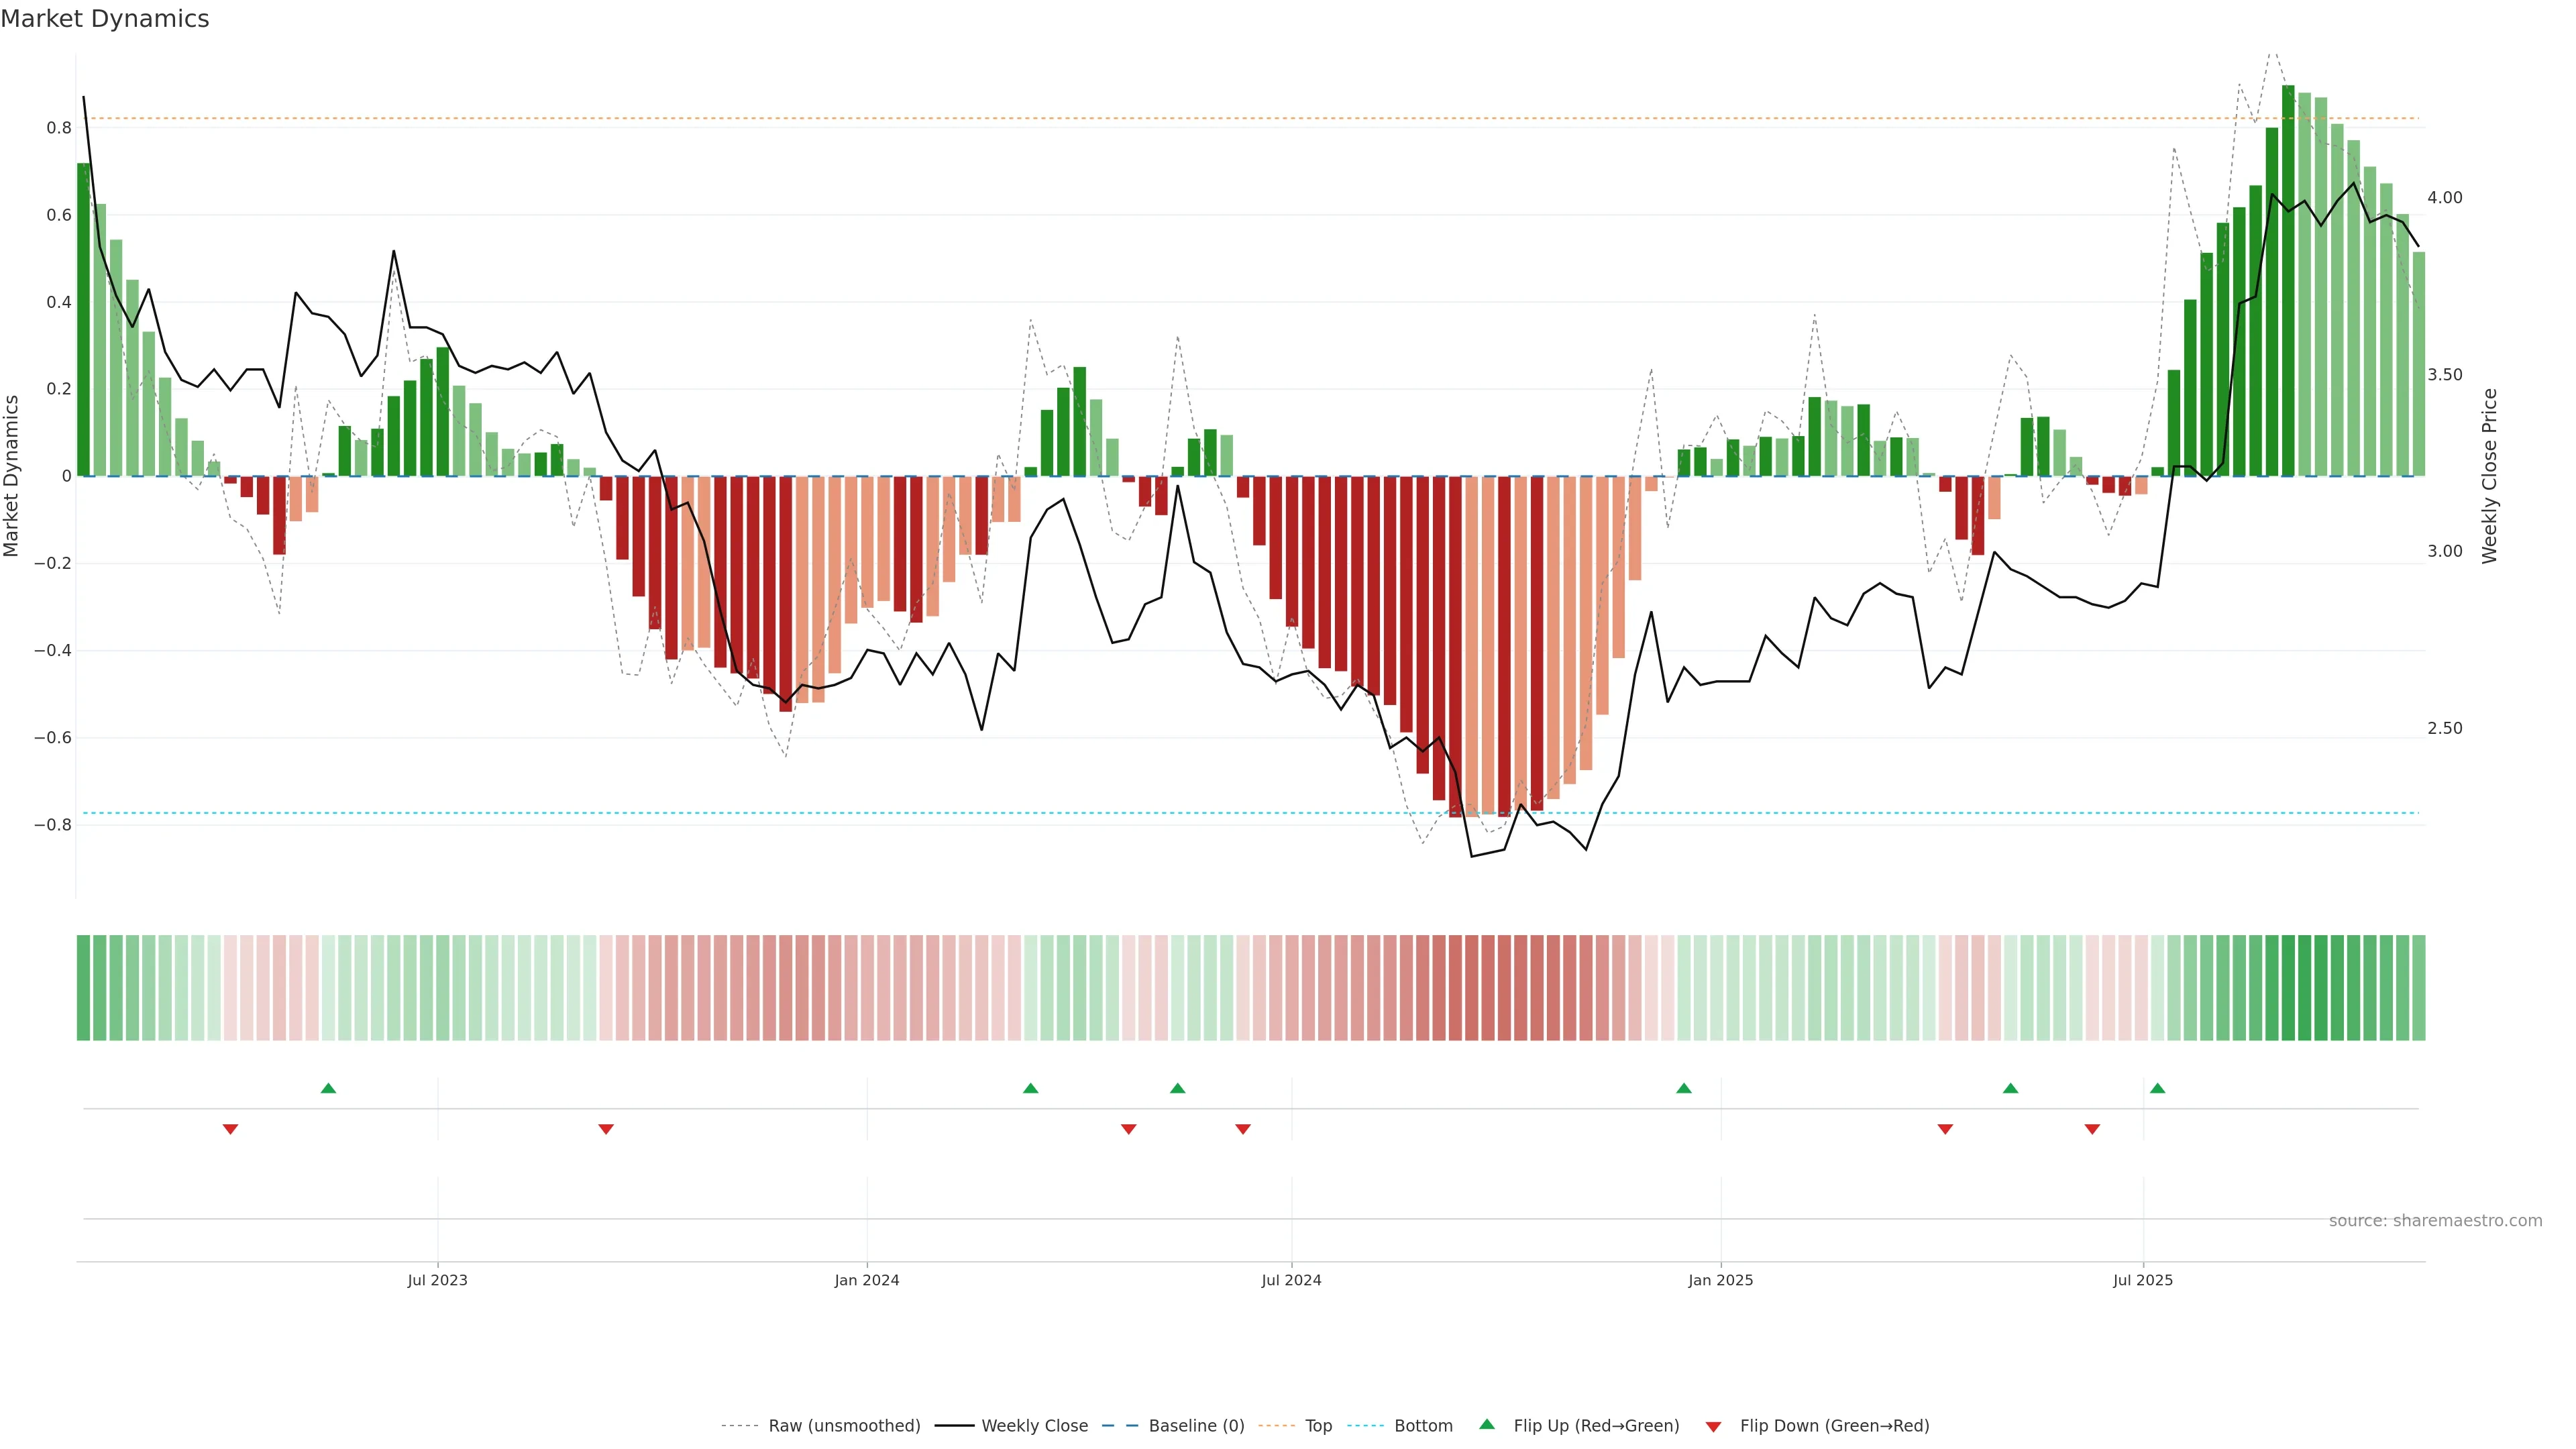Click the first dark green heatmap strip cell
This screenshot has height=1449, width=2576.
84,987
